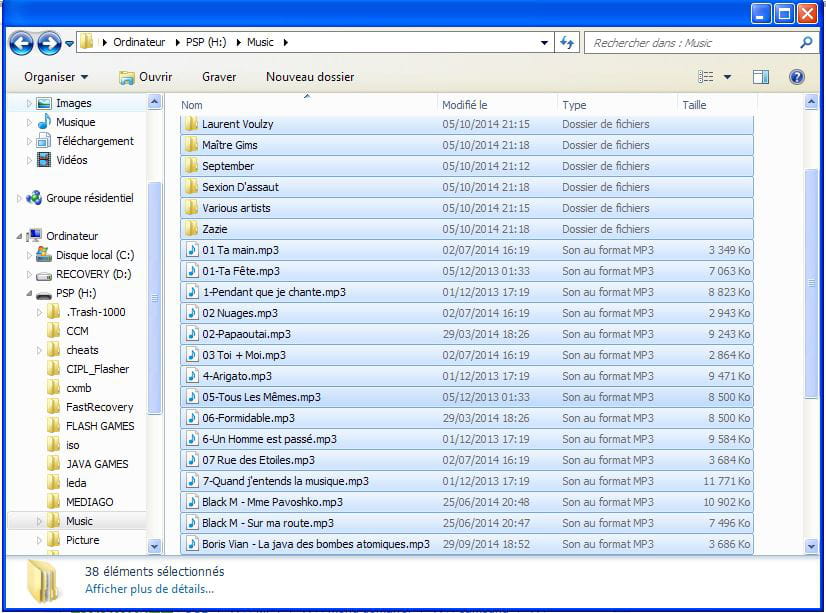
Task: Click the navigation pane scrollbar thumb
Action: [x=154, y=298]
